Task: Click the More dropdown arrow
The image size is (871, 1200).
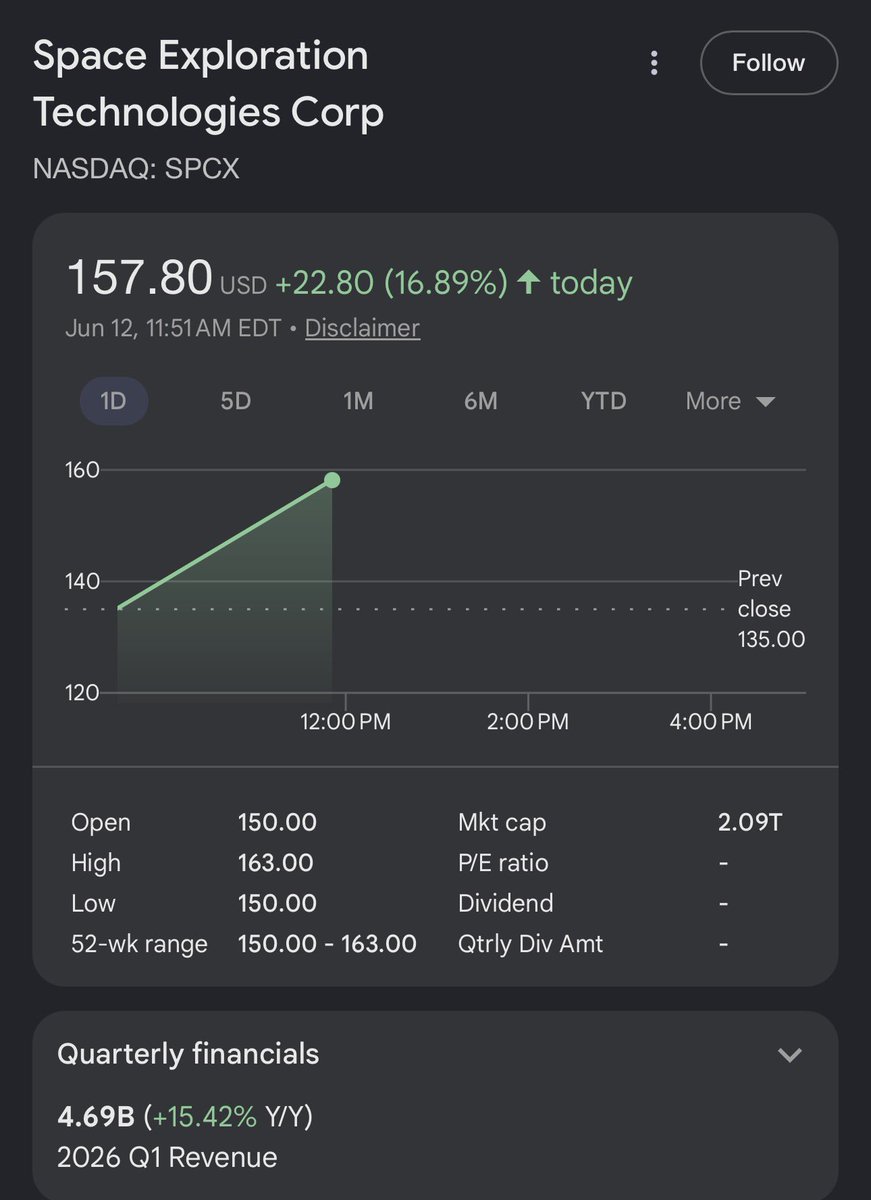Action: pyautogui.click(x=765, y=402)
